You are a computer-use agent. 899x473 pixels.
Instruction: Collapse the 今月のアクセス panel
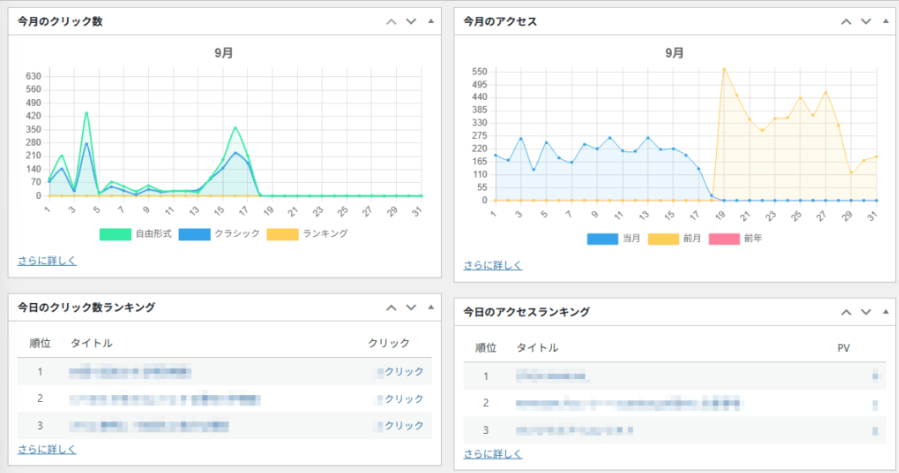click(885, 22)
